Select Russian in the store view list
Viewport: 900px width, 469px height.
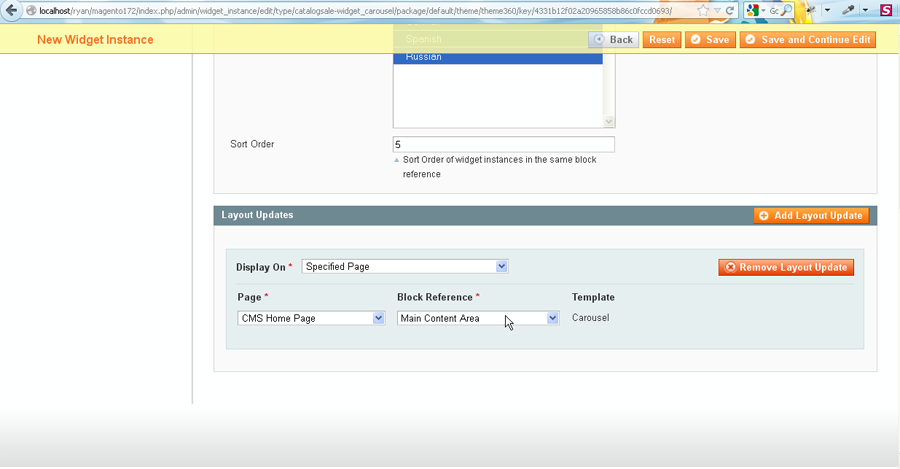coord(497,57)
